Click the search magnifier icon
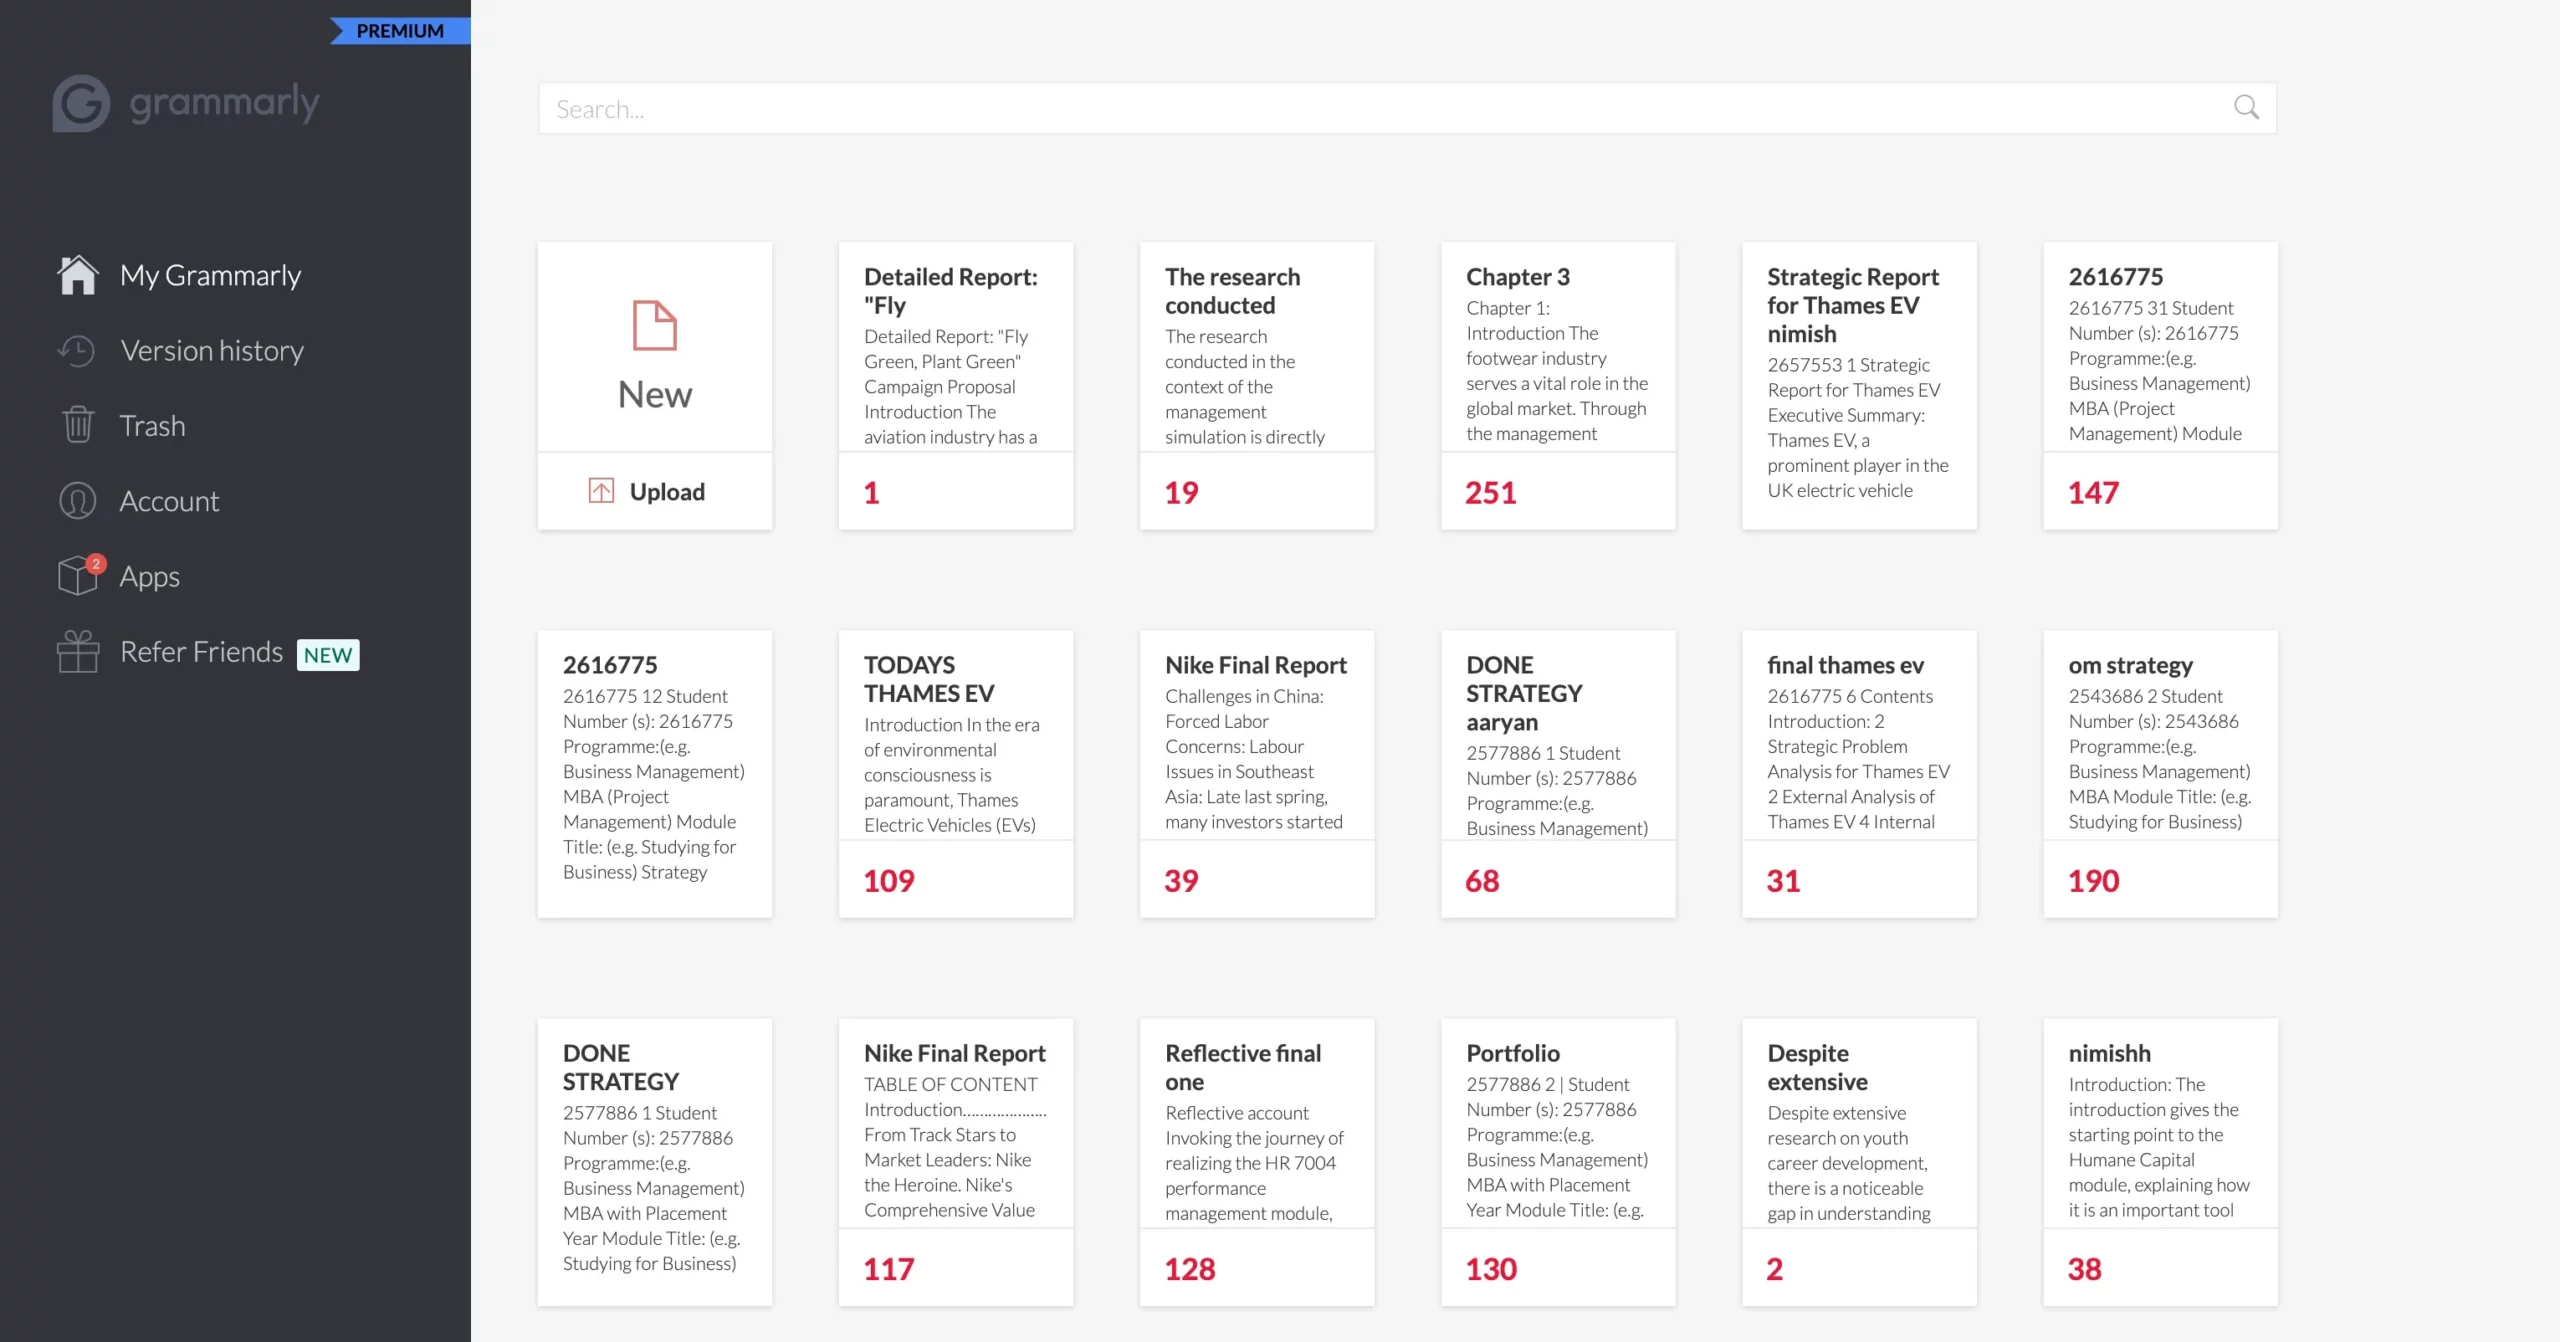The image size is (2560, 1342). 2247,107
